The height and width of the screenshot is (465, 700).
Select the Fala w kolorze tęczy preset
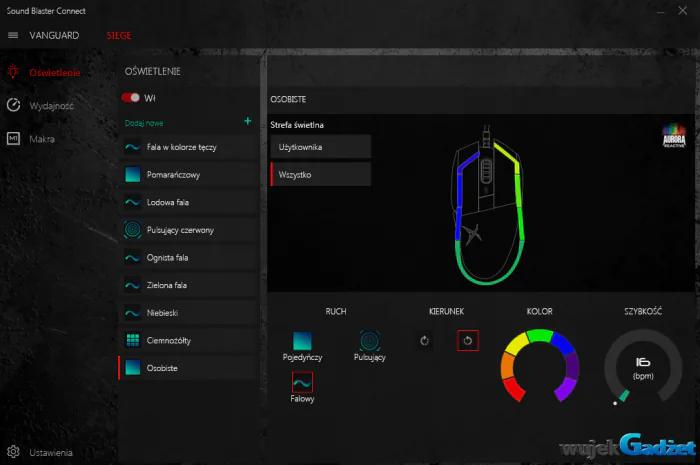(189, 147)
